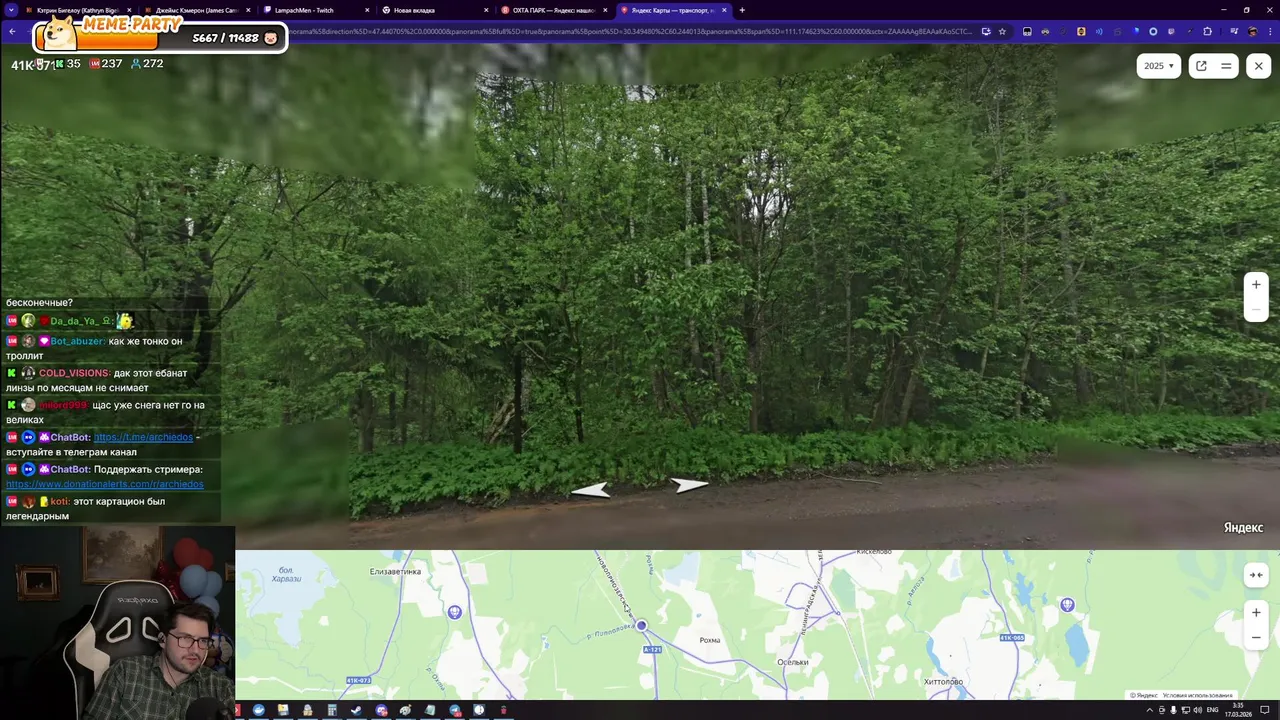Screen dimensions: 1280x720
Task: Click the Da_da_Ya_ username in chat
Action: [74, 321]
